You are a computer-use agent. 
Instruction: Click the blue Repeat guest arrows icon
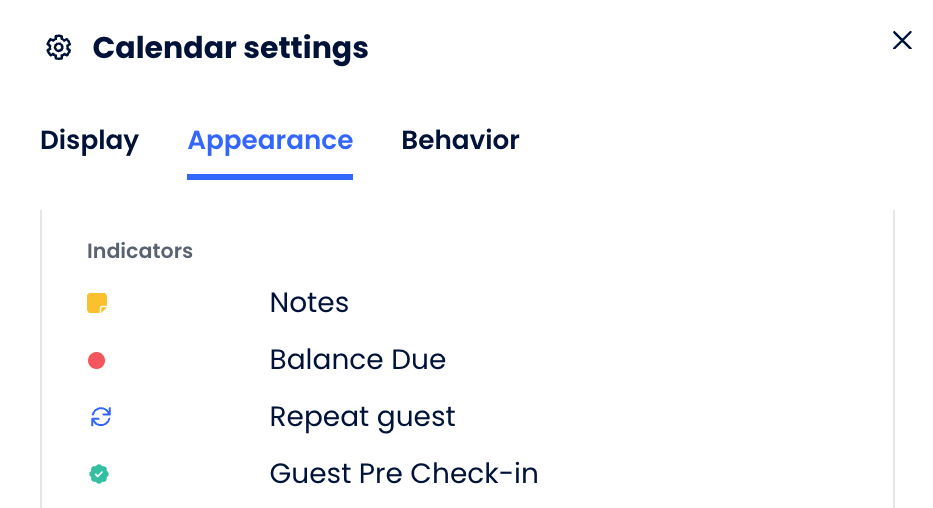click(x=101, y=417)
